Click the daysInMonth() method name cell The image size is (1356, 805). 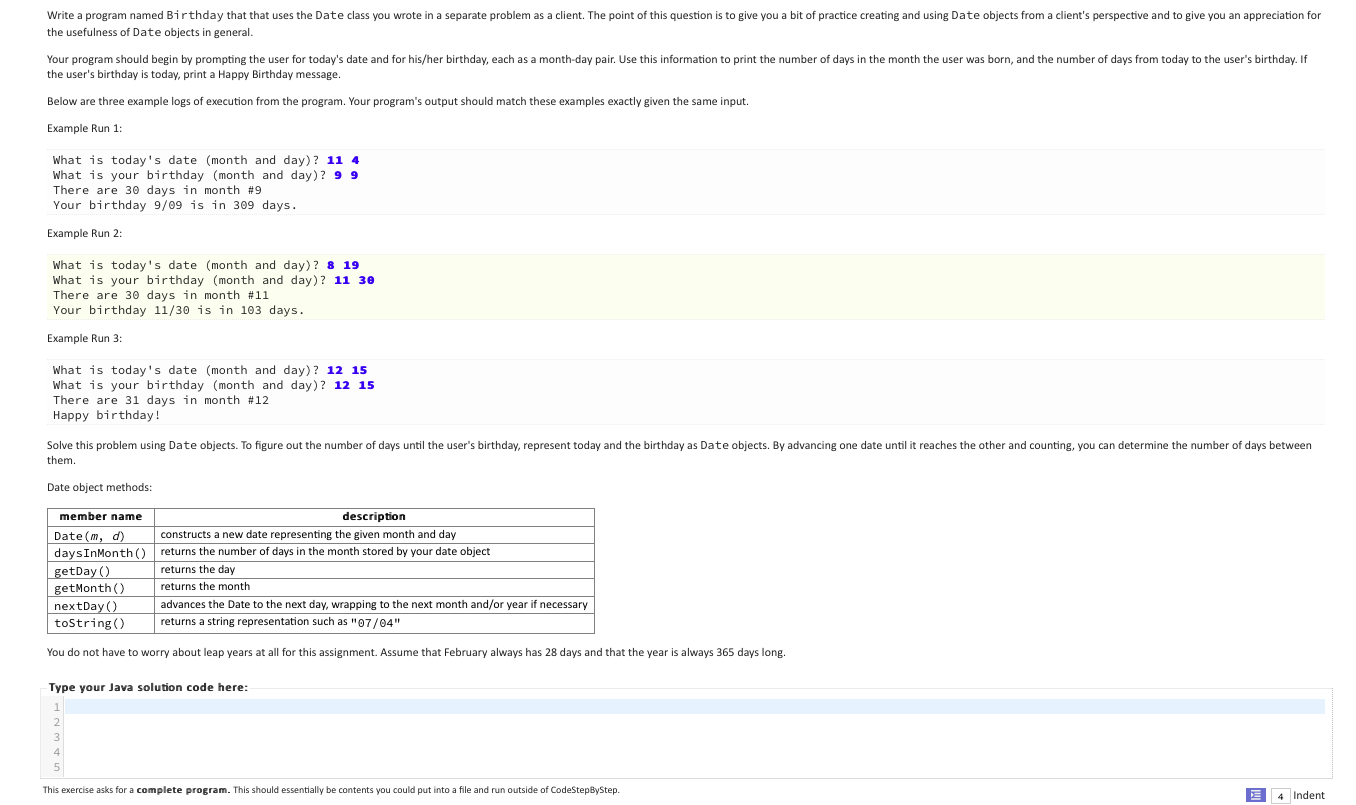point(100,551)
